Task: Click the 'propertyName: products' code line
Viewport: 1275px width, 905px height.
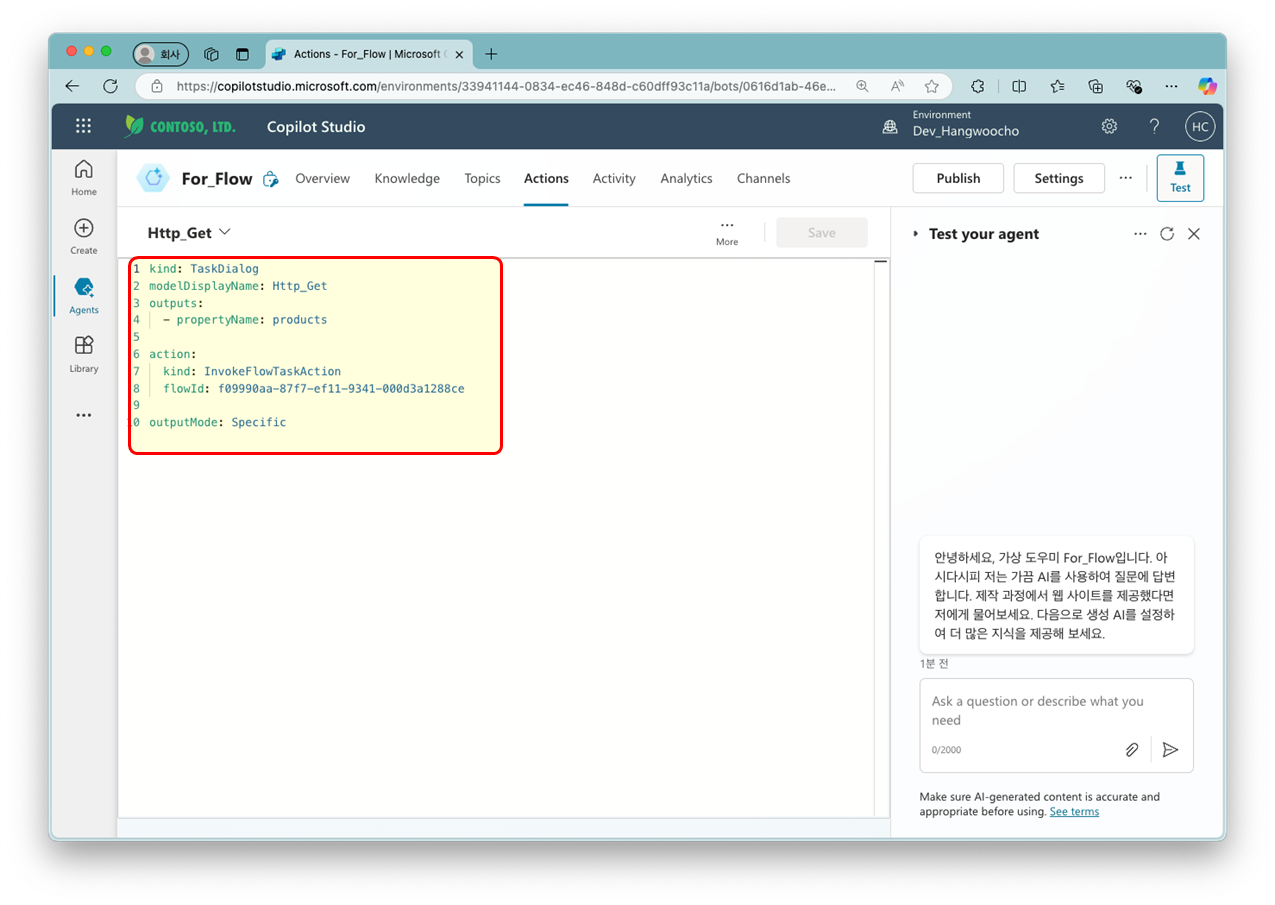Action: (245, 320)
